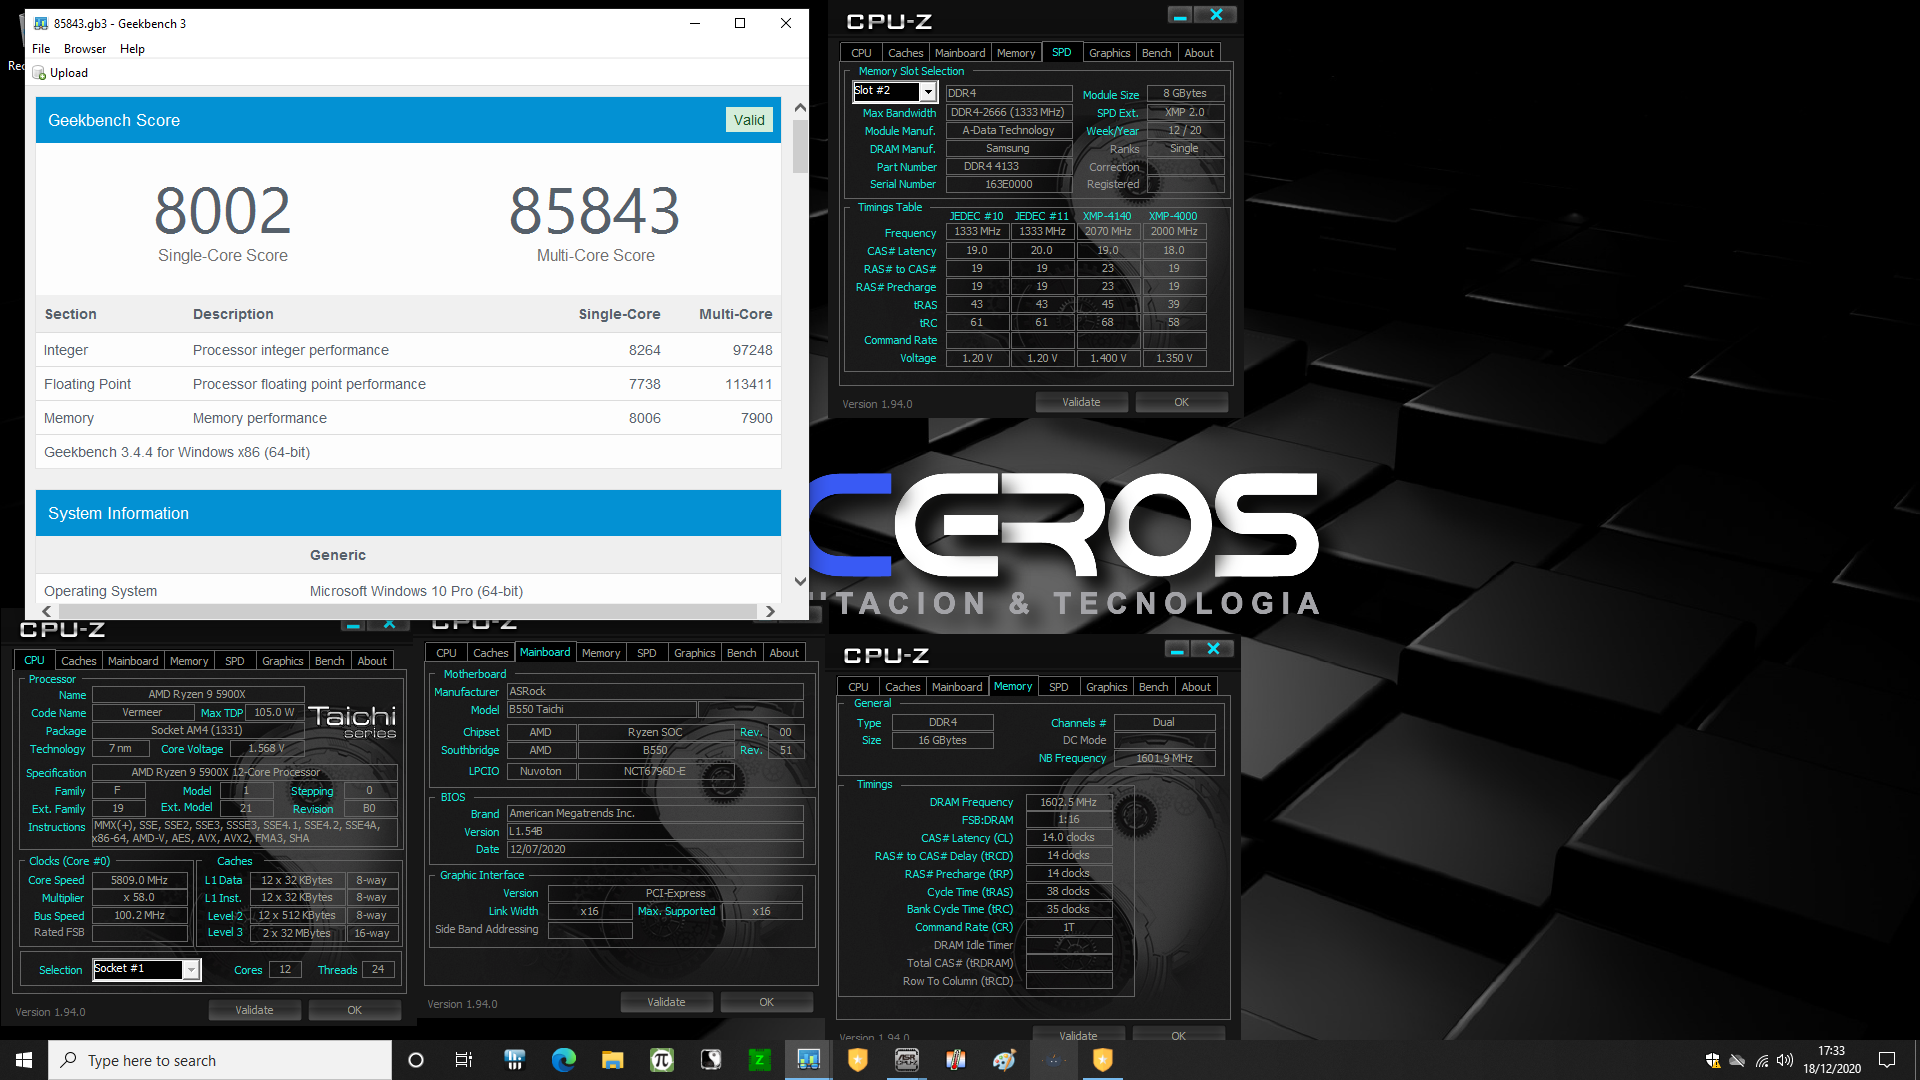Click Validate in the Taichi CPU window

pyautogui.click(x=254, y=1010)
